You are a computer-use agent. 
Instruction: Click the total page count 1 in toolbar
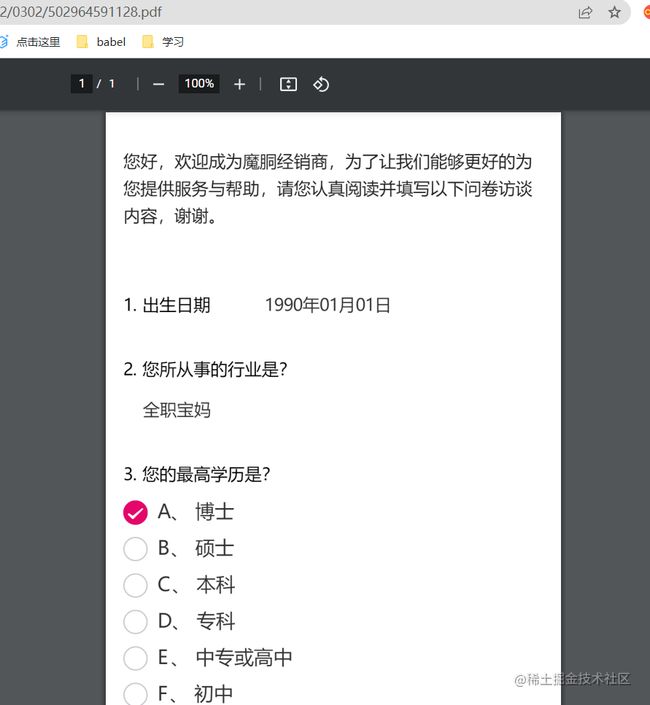112,84
